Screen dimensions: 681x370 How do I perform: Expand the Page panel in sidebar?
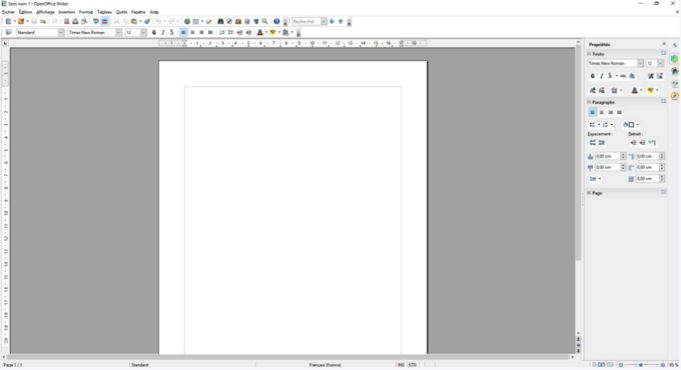click(x=589, y=193)
